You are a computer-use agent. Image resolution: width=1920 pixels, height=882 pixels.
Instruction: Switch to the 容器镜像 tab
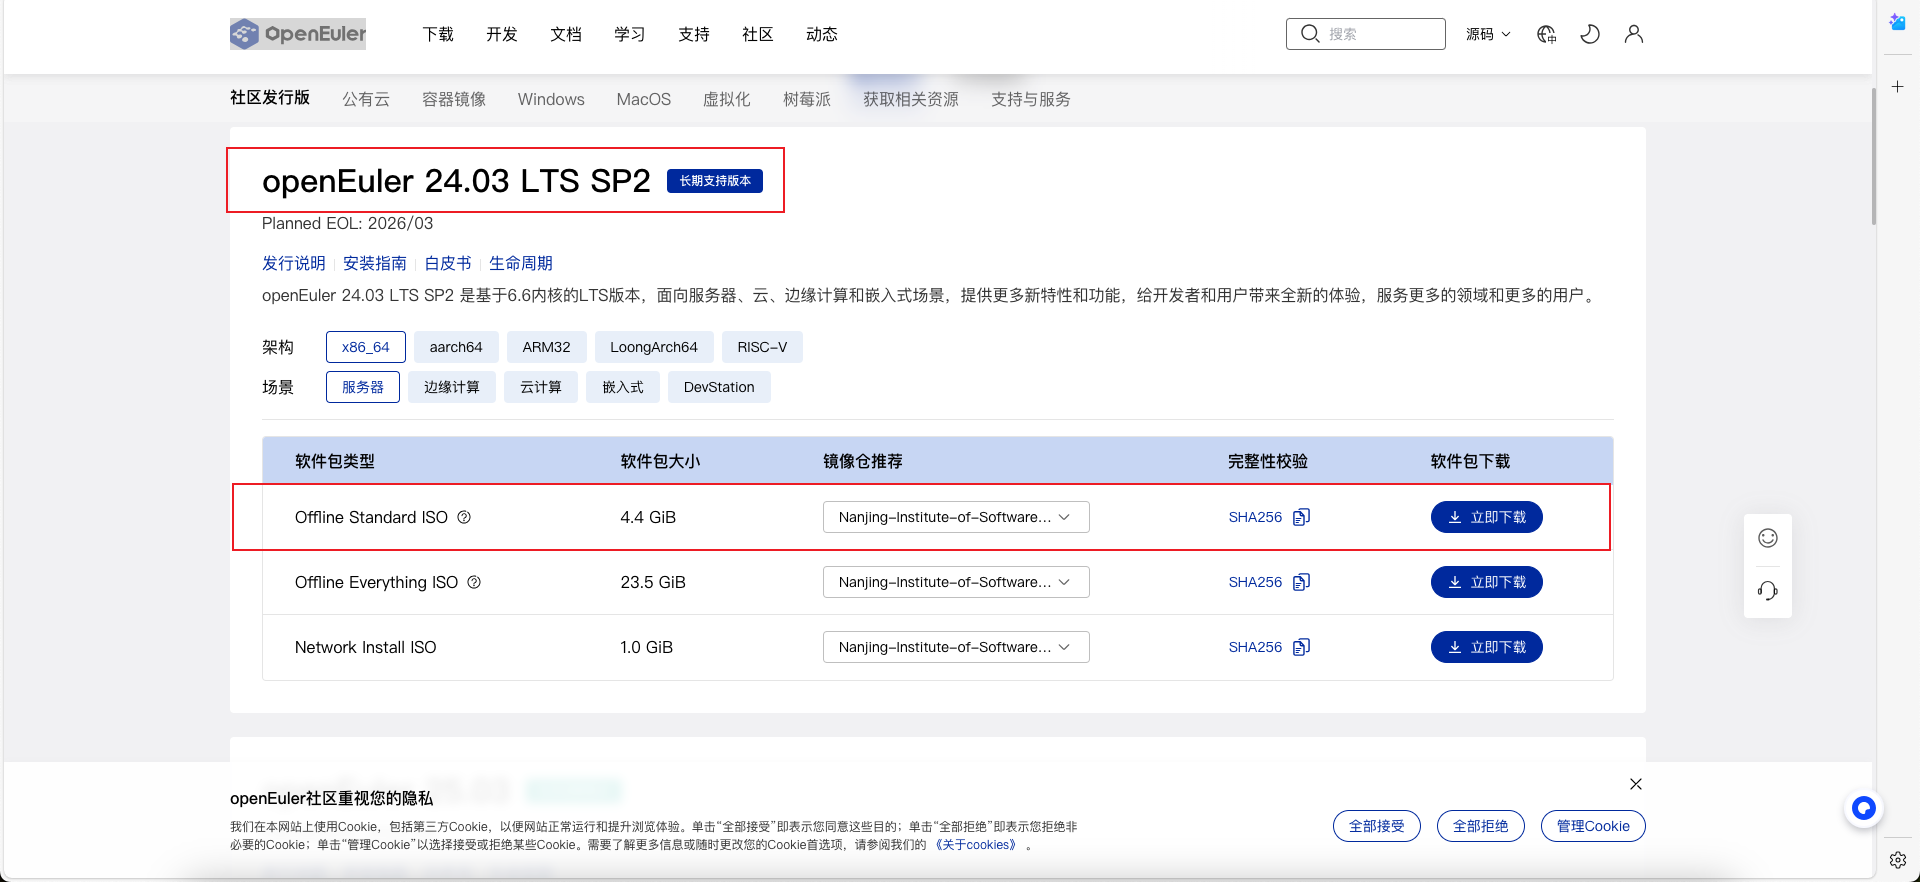coord(454,99)
